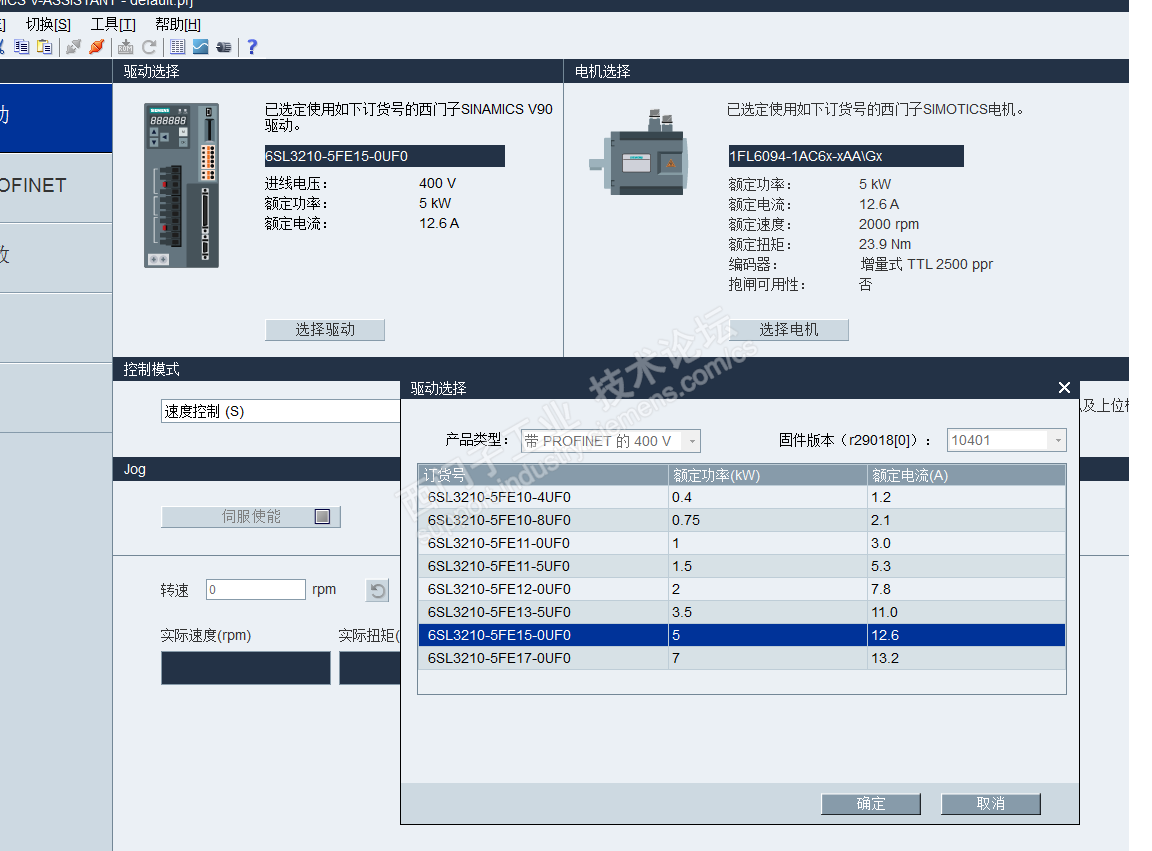Confirm with the 确定 button
The height and width of the screenshot is (851, 1152).
(871, 804)
